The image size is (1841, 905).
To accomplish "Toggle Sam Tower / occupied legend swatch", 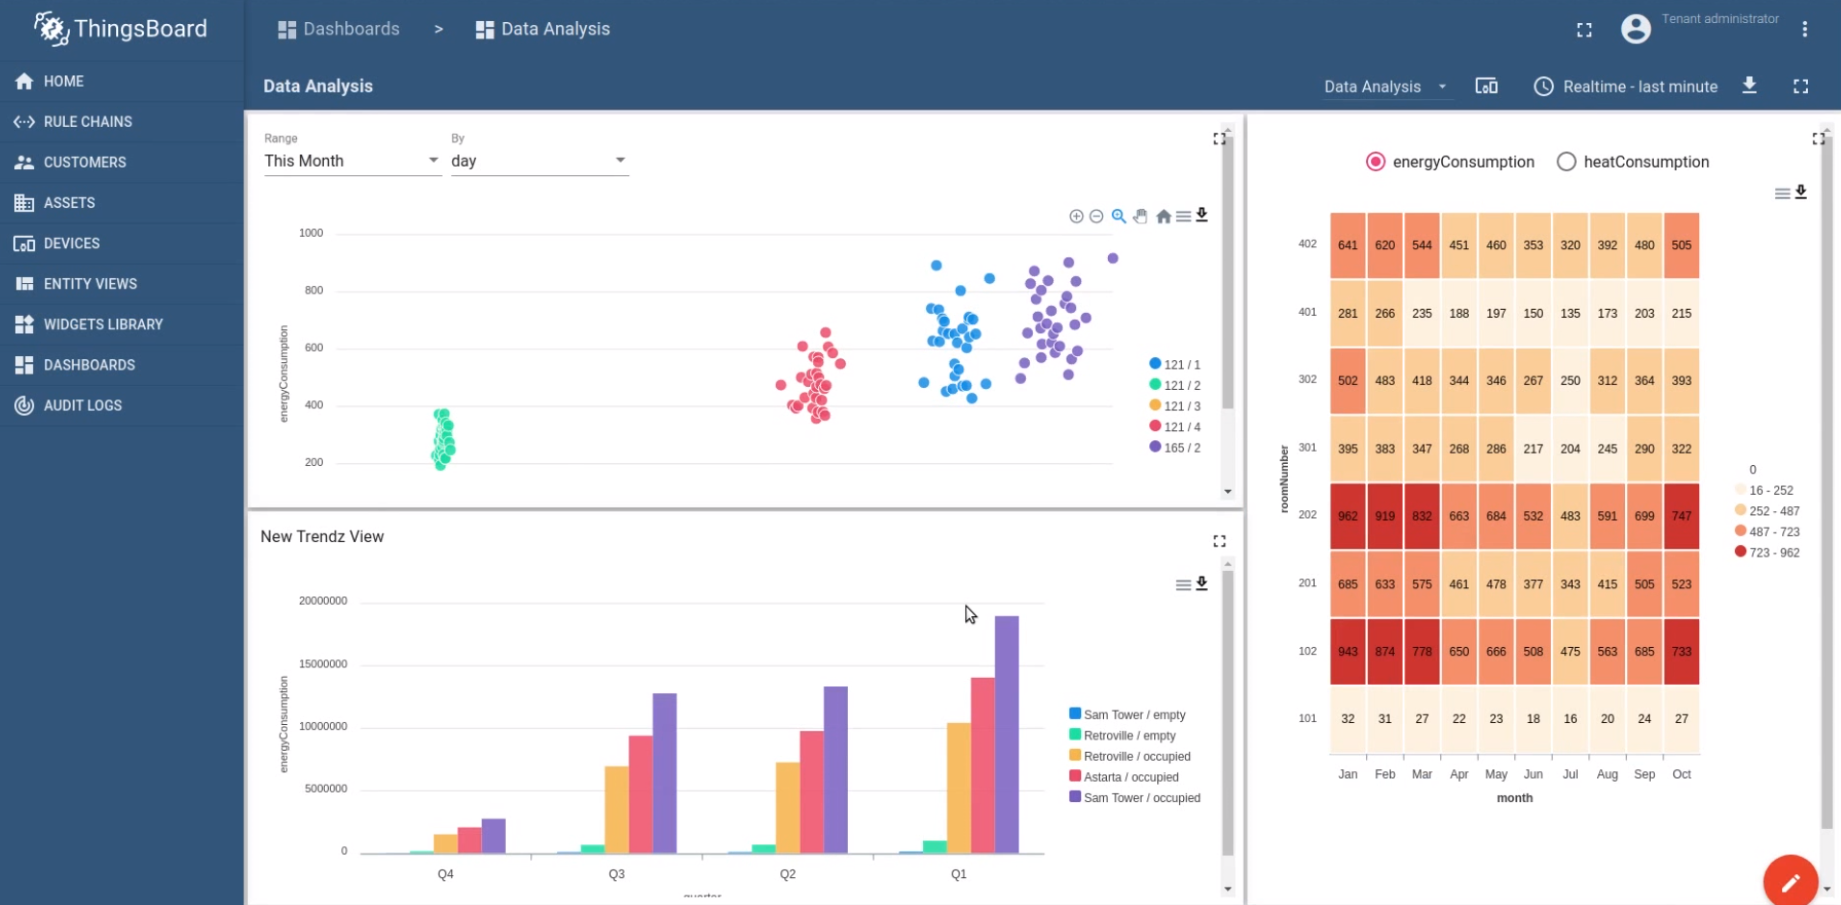I will 1075,797.
